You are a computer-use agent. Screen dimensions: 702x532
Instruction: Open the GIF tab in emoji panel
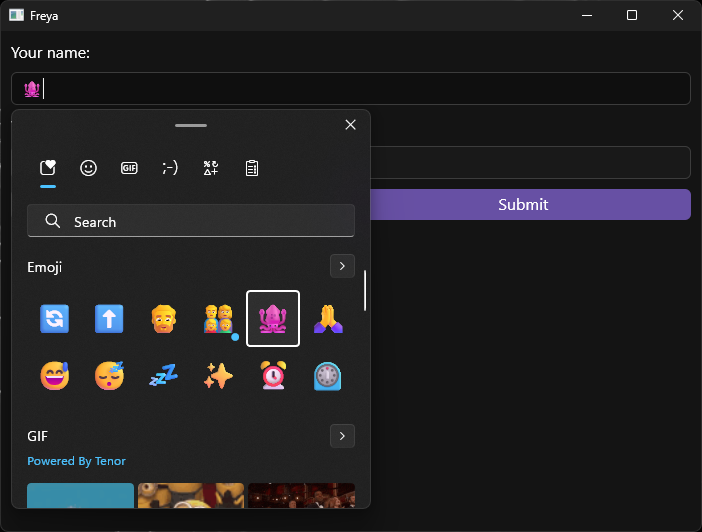pyautogui.click(x=129, y=168)
